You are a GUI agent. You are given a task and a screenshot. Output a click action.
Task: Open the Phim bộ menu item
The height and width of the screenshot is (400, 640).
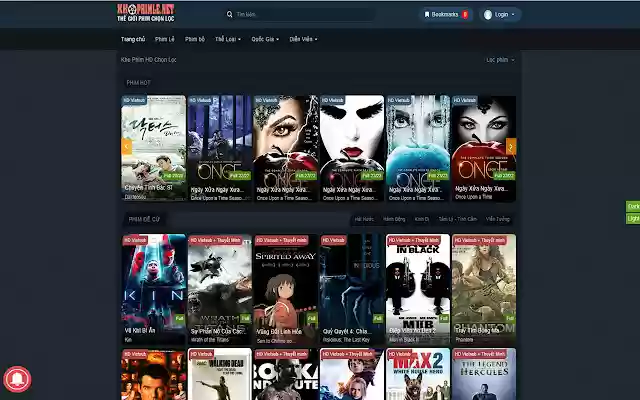pyautogui.click(x=195, y=39)
